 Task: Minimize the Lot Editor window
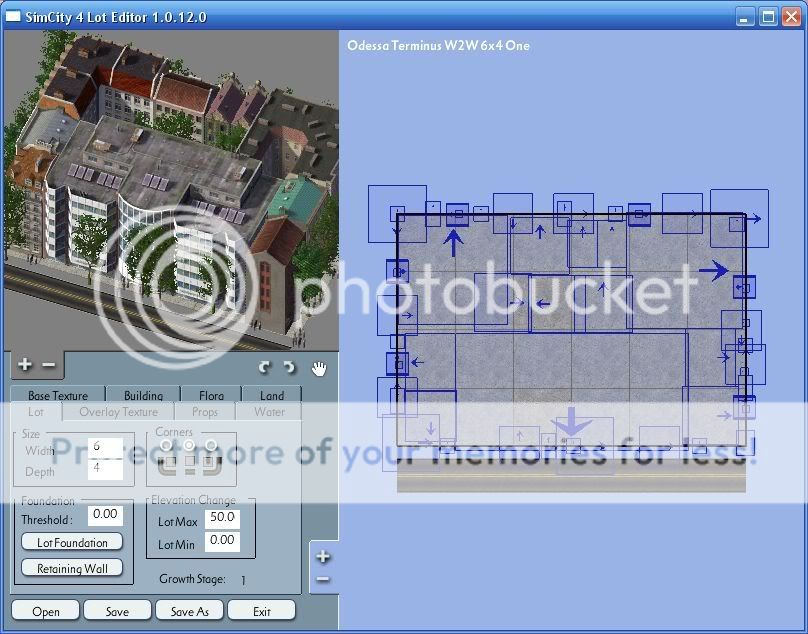click(744, 18)
